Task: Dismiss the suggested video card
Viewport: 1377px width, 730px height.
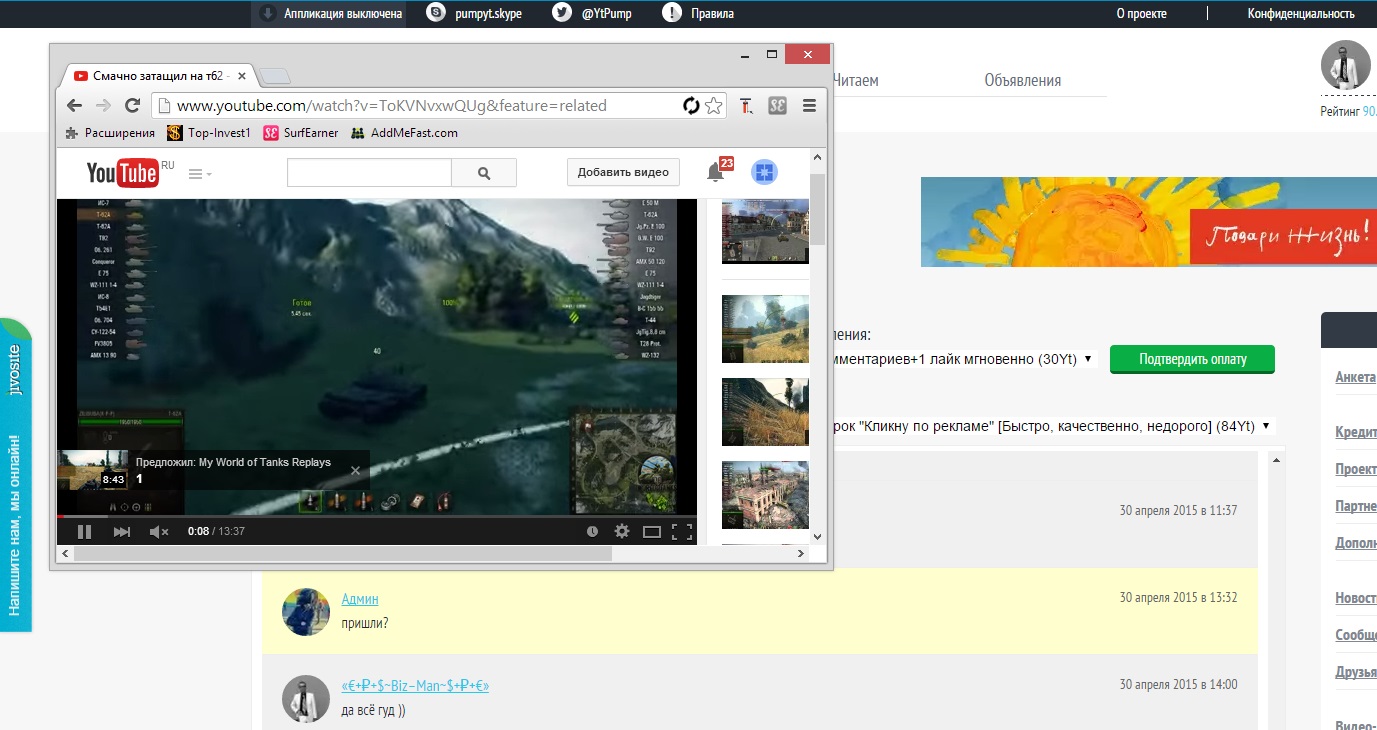Action: [355, 469]
